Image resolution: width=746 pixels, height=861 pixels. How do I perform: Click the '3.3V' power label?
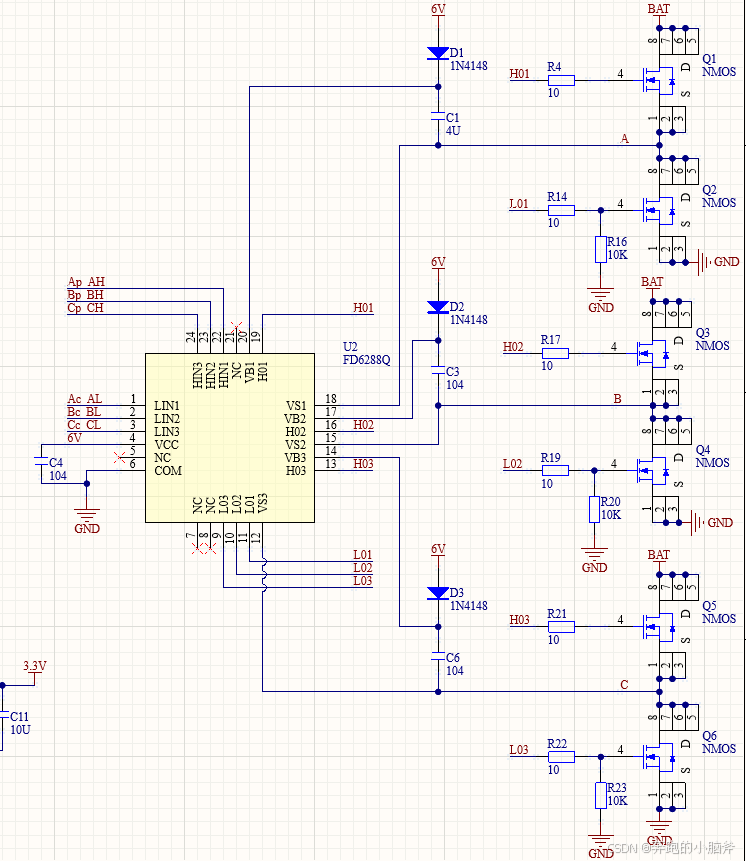click(x=35, y=666)
